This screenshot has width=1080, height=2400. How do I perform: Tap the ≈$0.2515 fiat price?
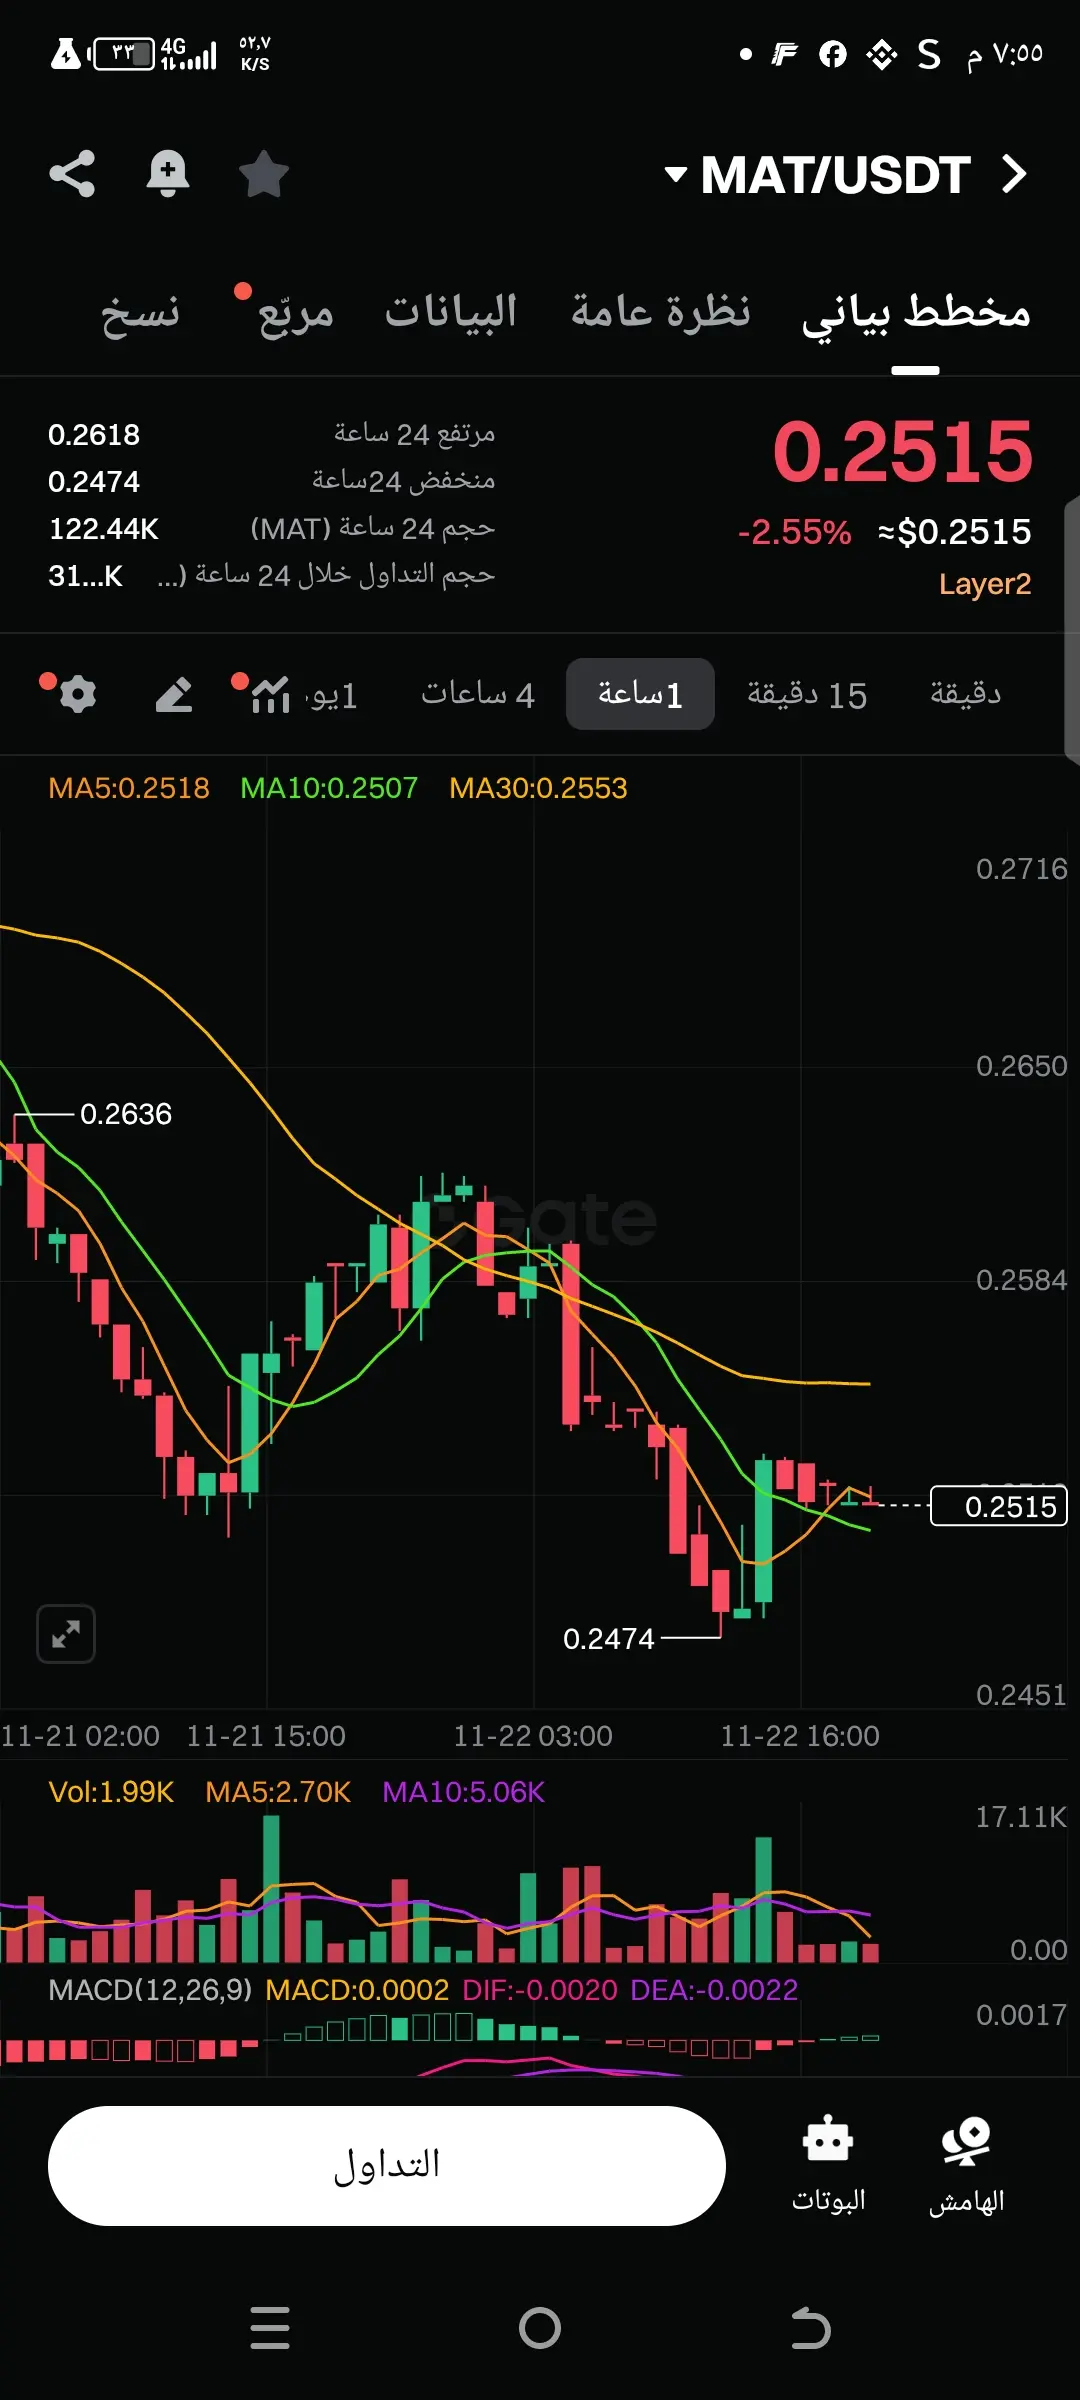tap(954, 532)
